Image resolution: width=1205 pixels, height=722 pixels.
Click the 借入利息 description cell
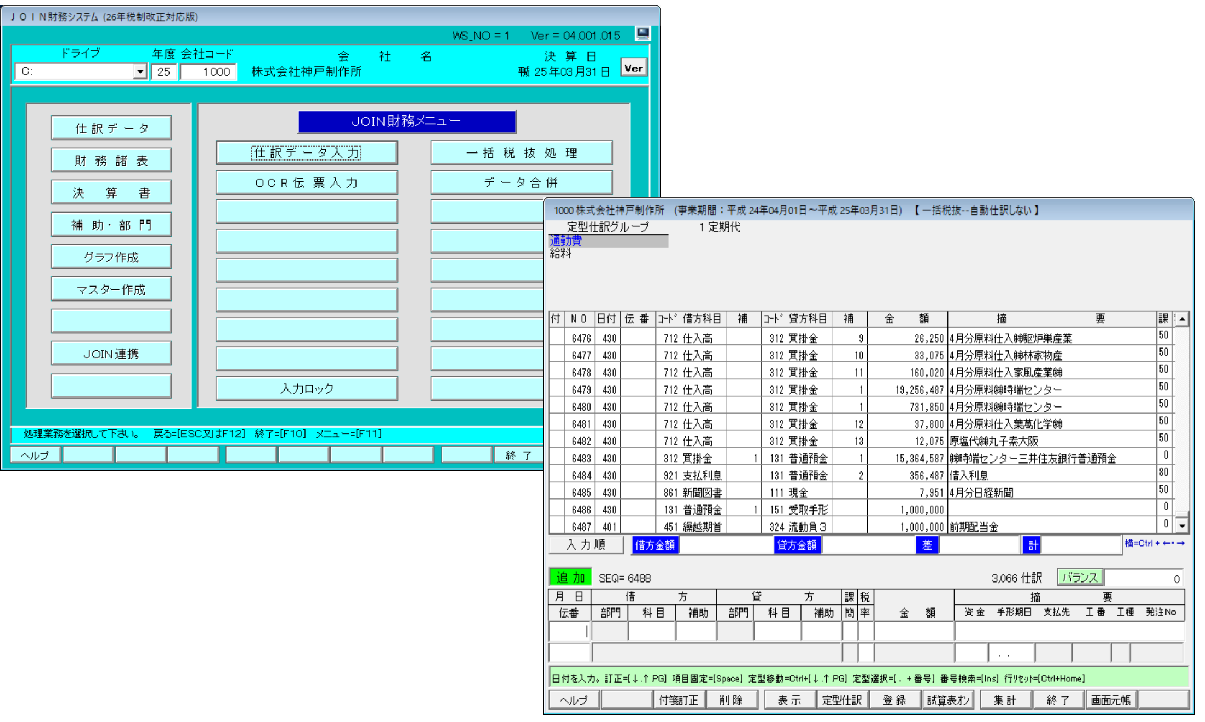tap(1052, 474)
